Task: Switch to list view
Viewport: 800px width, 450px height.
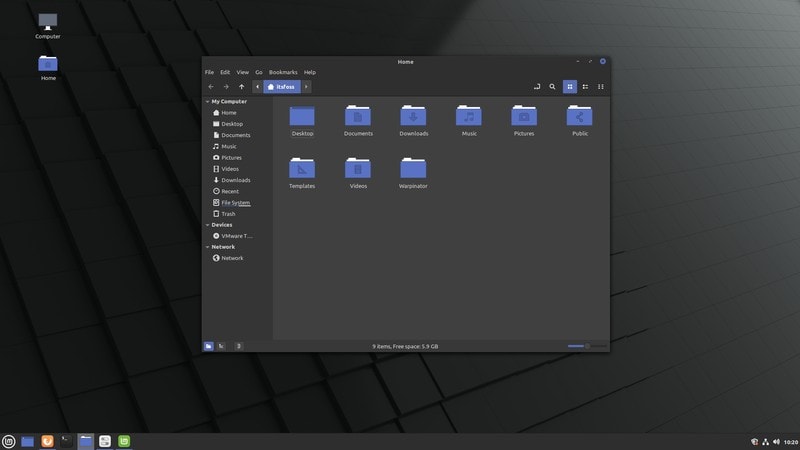Action: [585, 87]
